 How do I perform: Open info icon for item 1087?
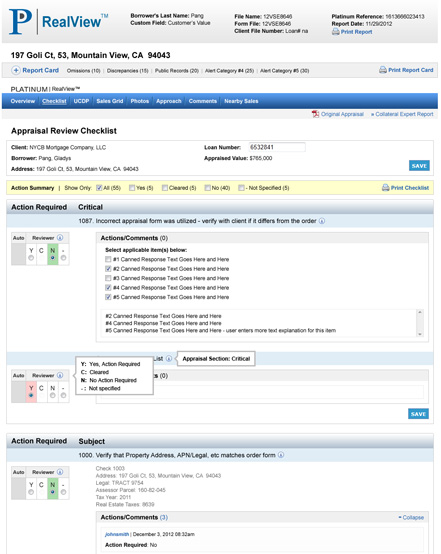coord(322,221)
